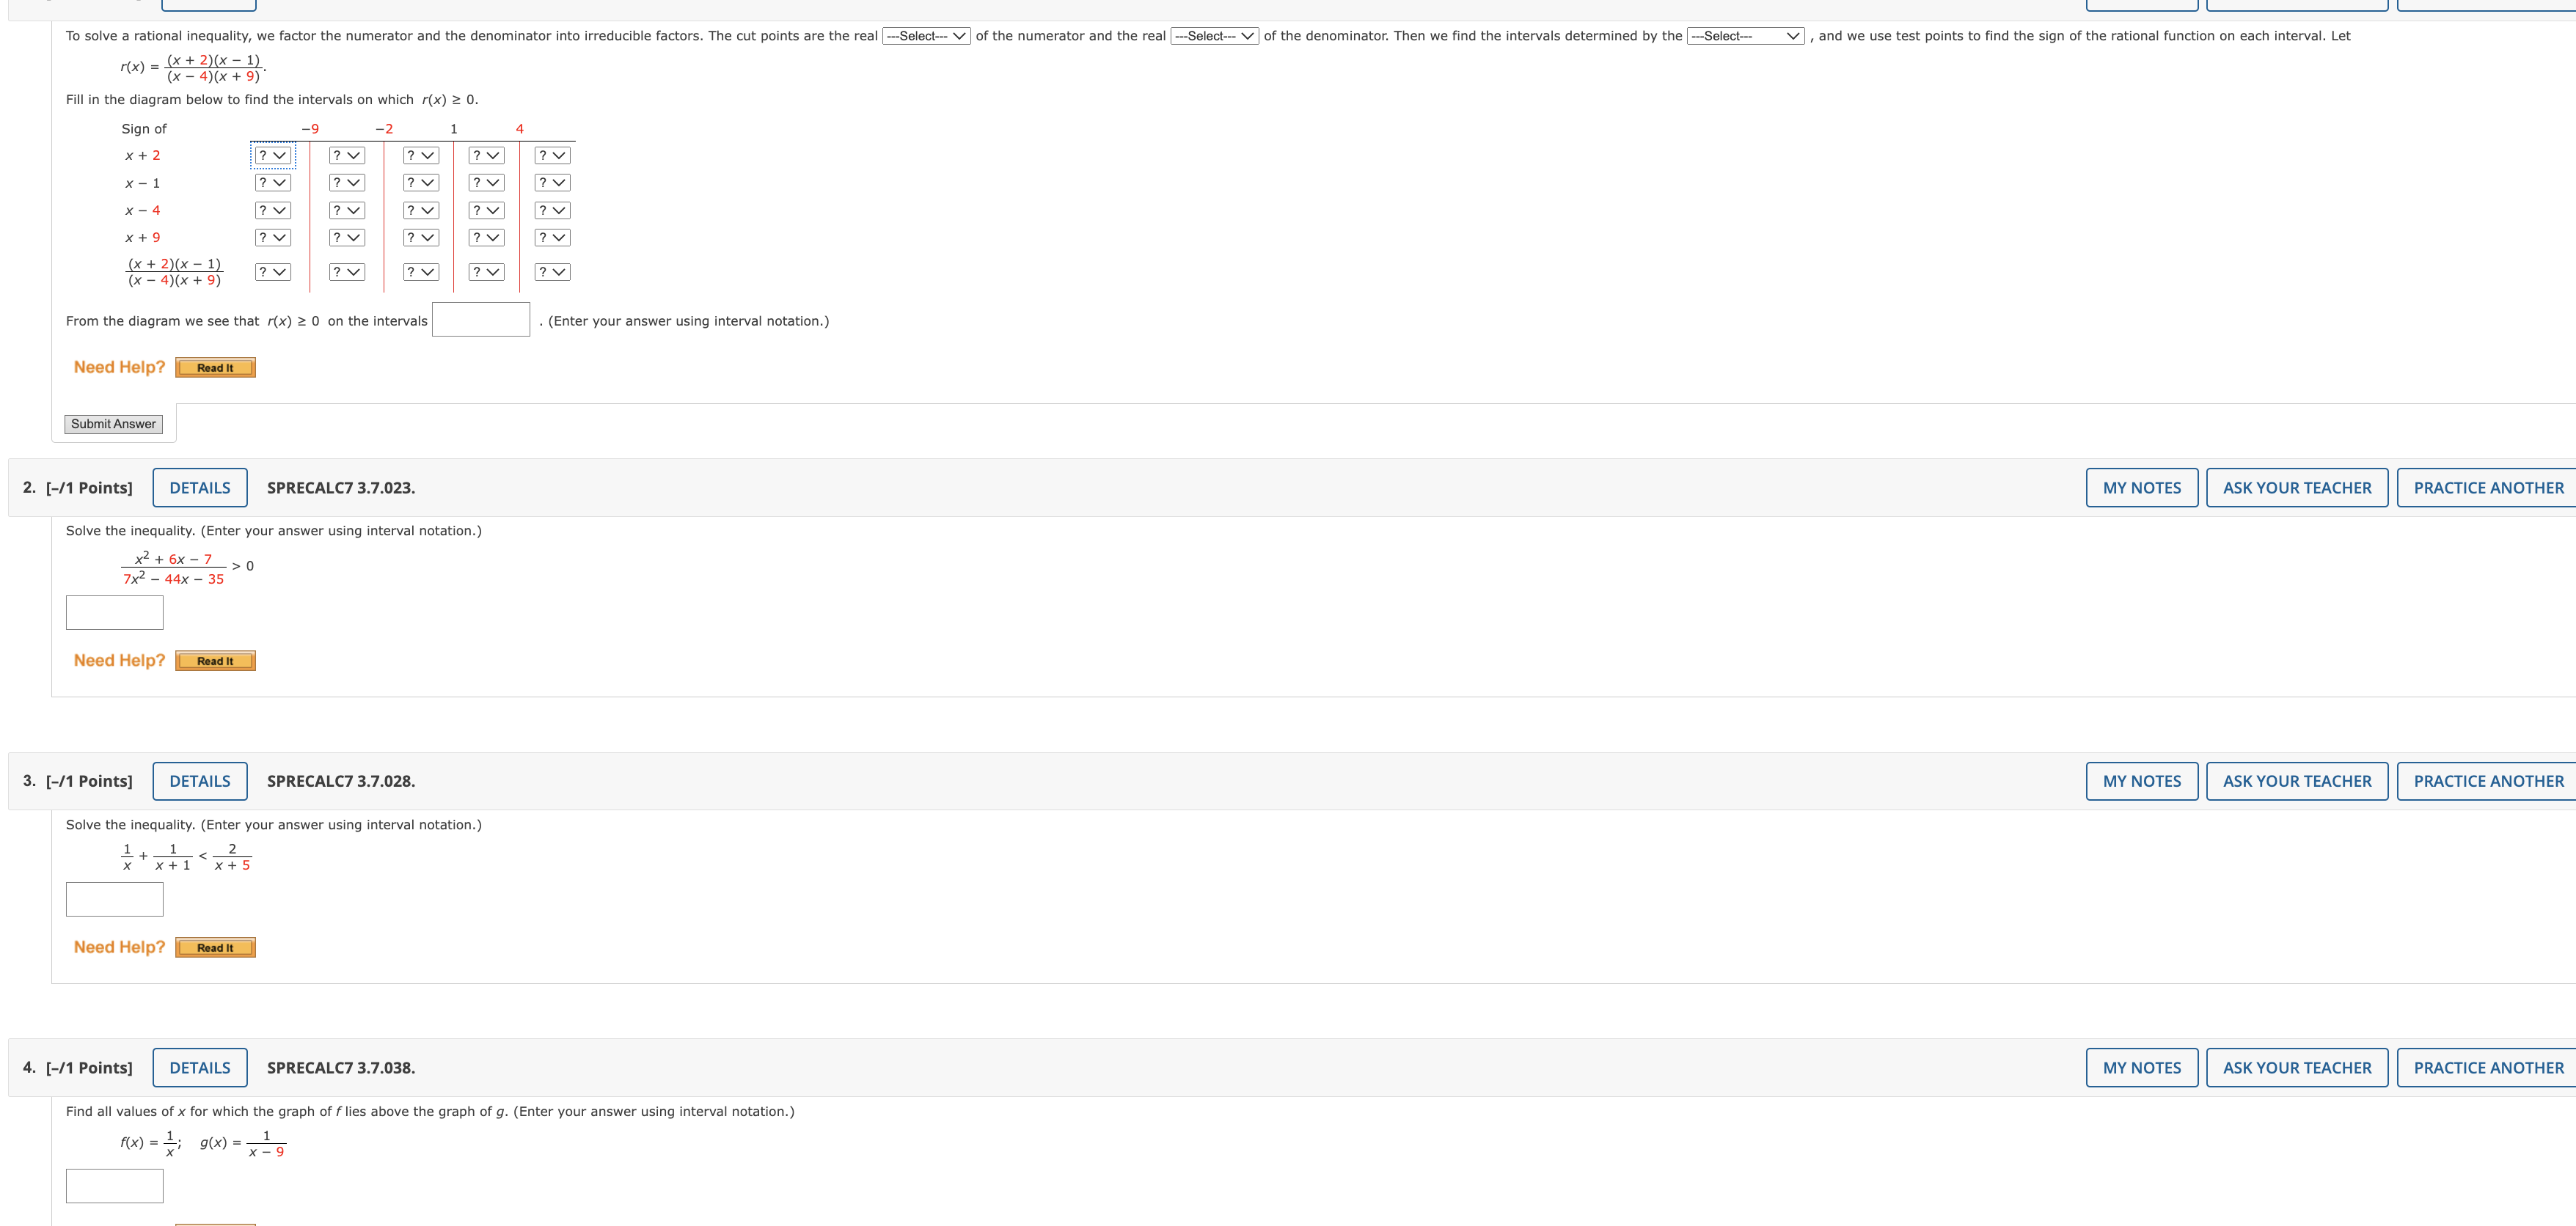This screenshot has width=2576, height=1226.
Task: Click Read It button in question 1
Action: 215,368
